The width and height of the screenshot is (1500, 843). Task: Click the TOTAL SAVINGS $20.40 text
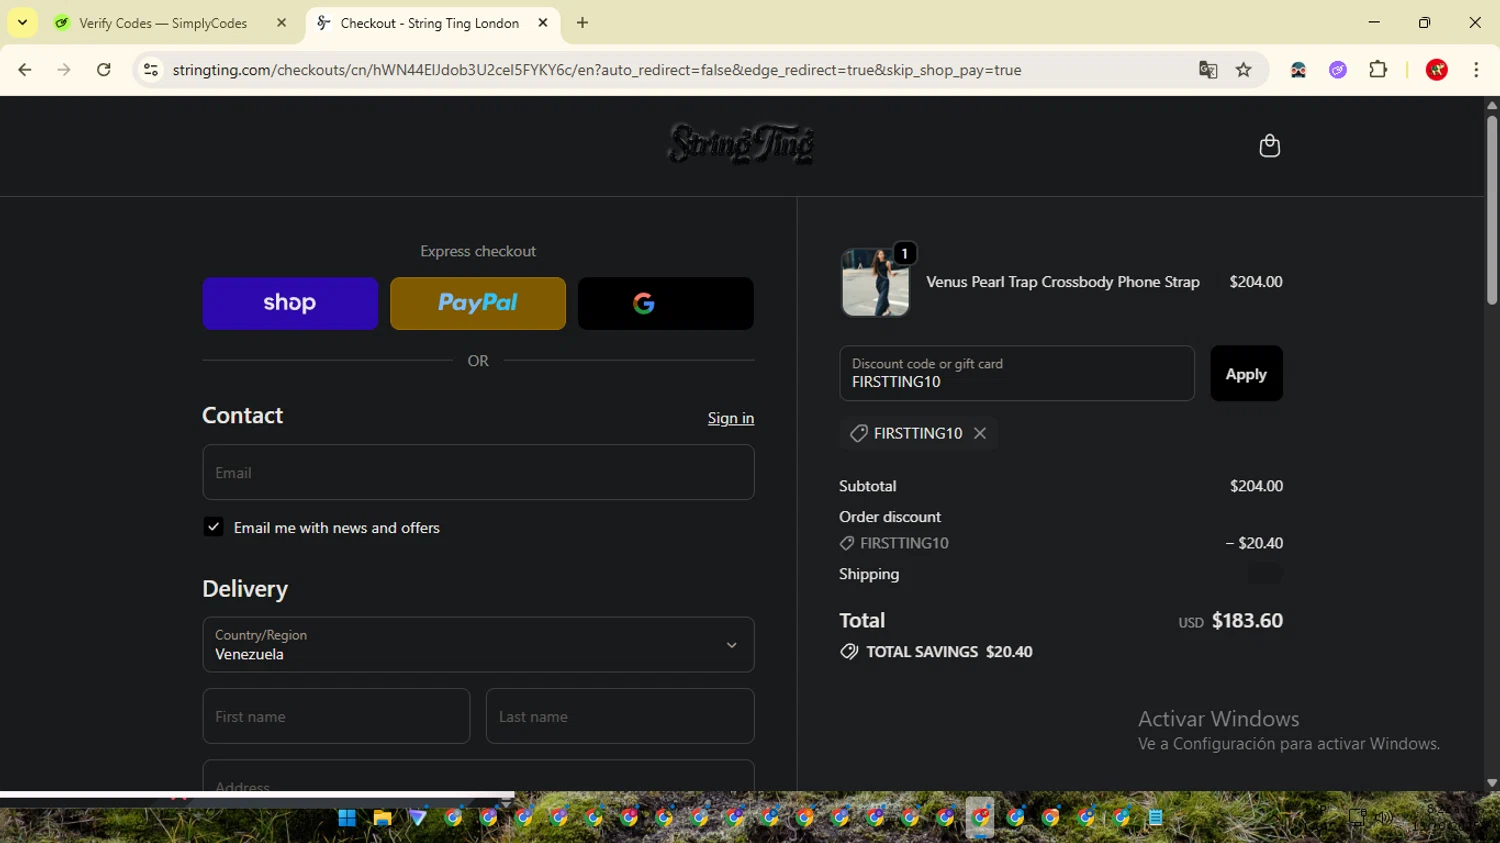coord(949,652)
